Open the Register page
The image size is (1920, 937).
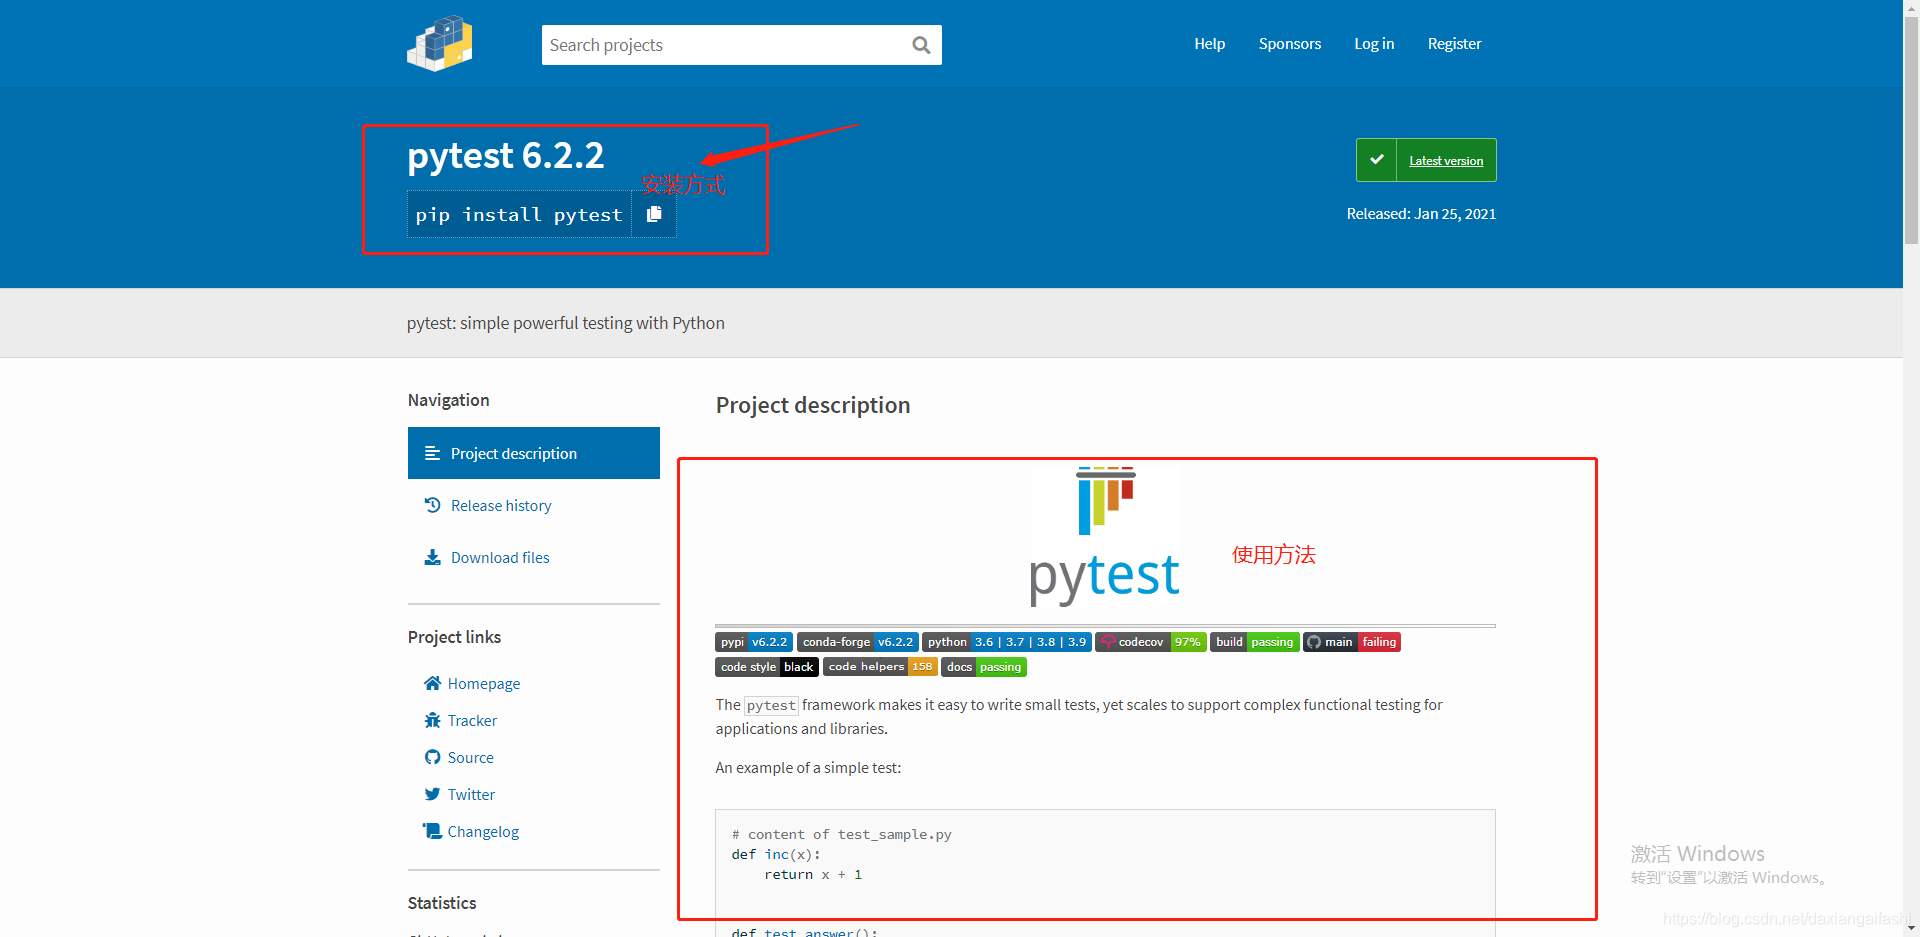(1454, 44)
